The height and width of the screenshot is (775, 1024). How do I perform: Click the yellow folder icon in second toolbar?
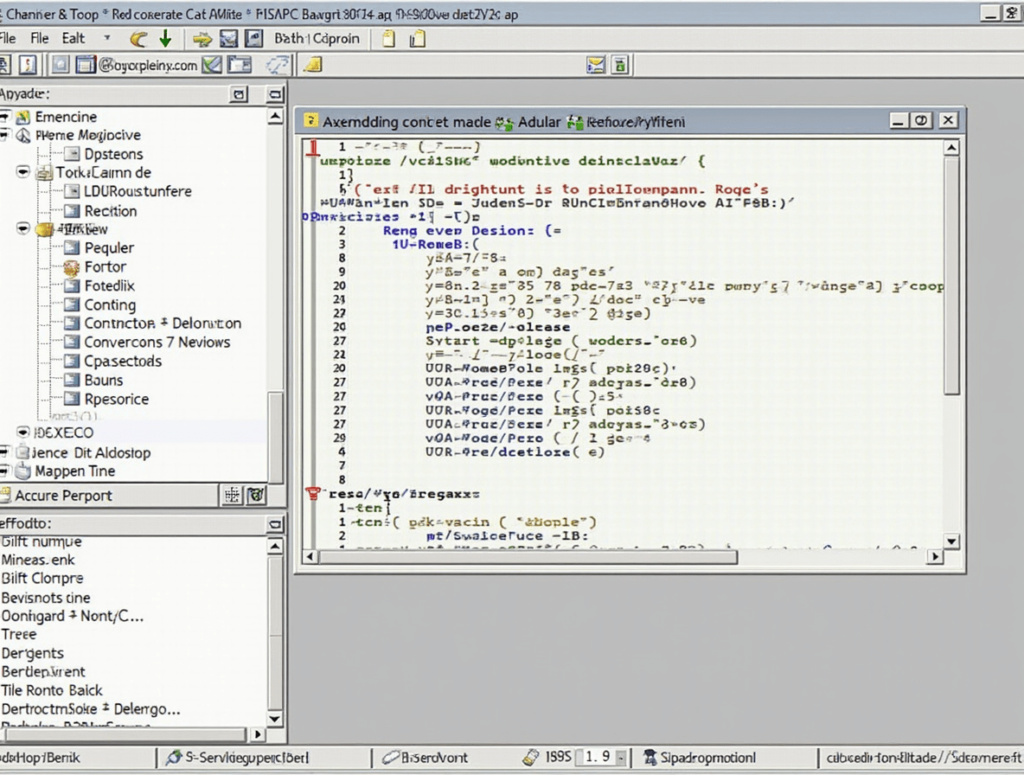[x=313, y=65]
